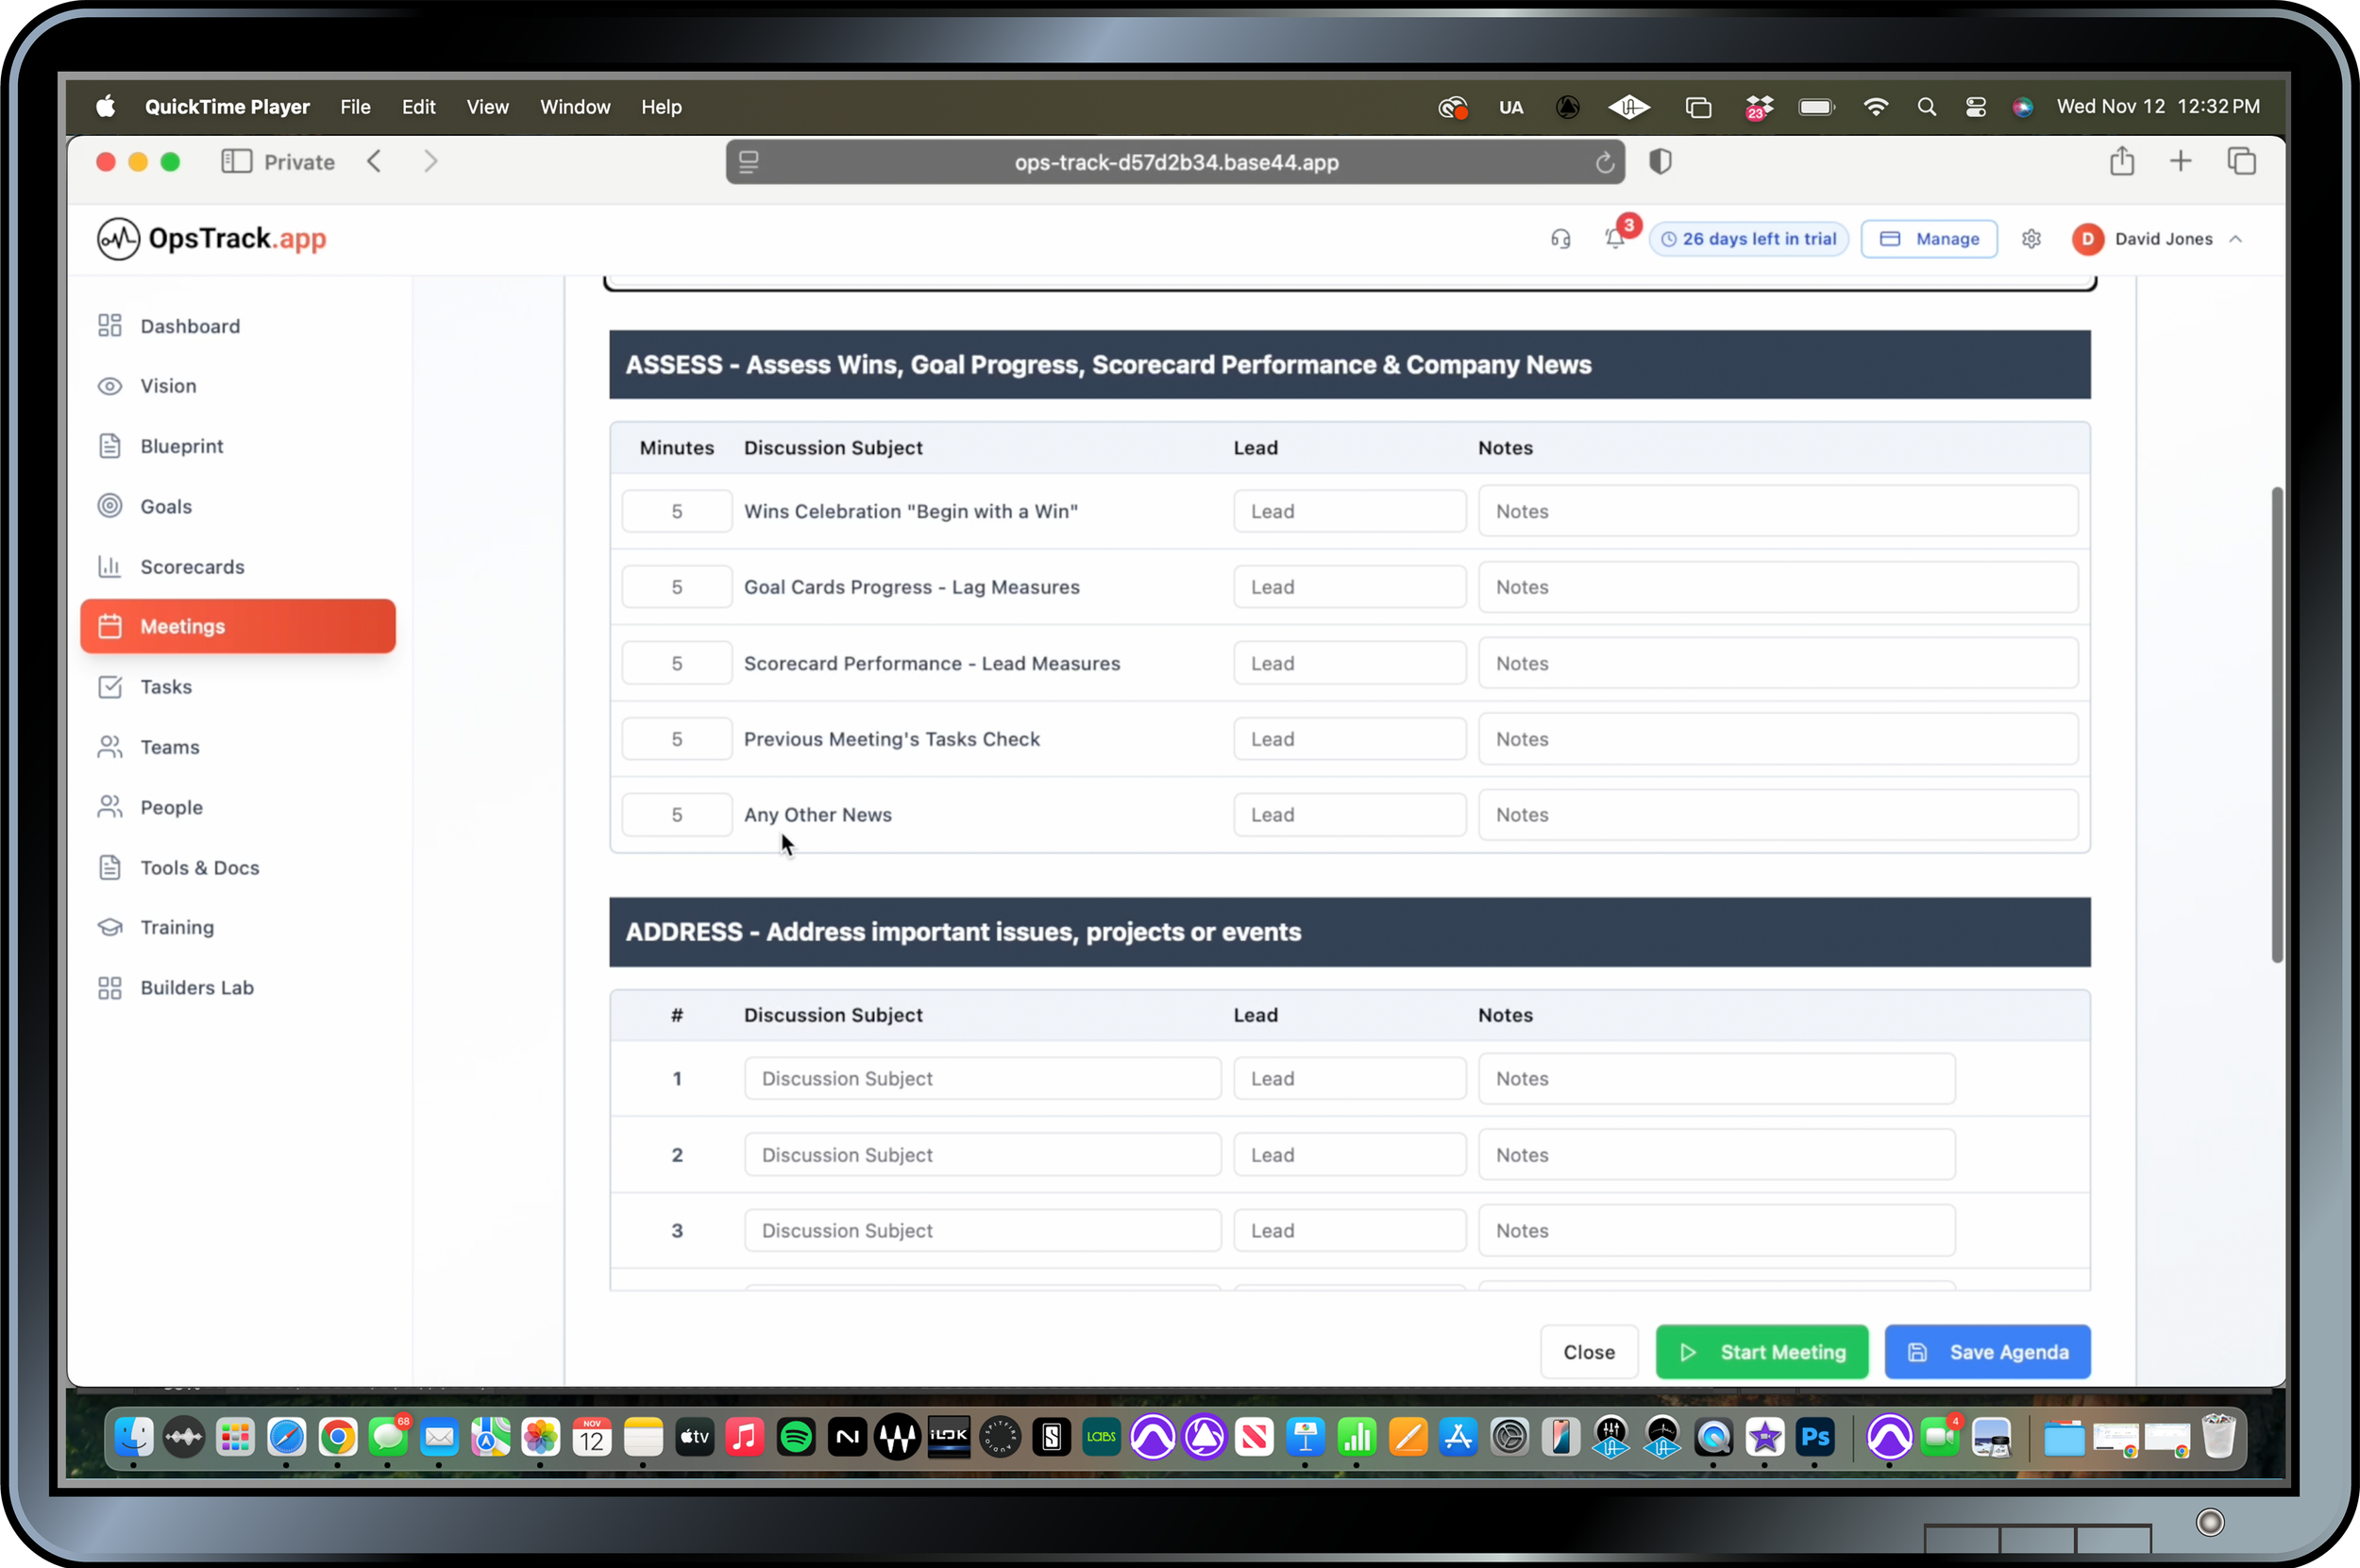Open the settings gear icon
Image resolution: width=2360 pixels, height=1568 pixels.
pos(2031,239)
